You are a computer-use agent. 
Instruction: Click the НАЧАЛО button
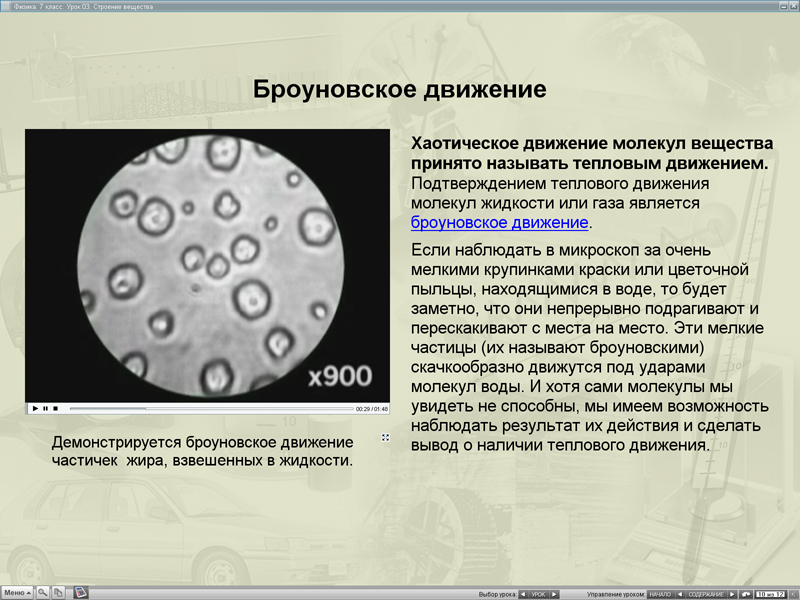pos(660,594)
